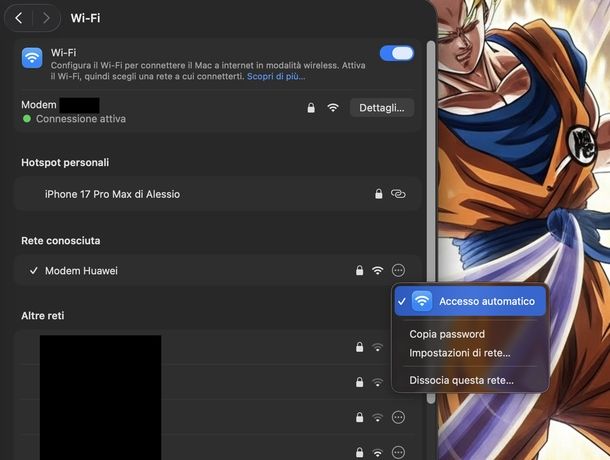
Task: Click the Wi-Fi signal icon in the Modem Huawei row
Action: pos(377,270)
